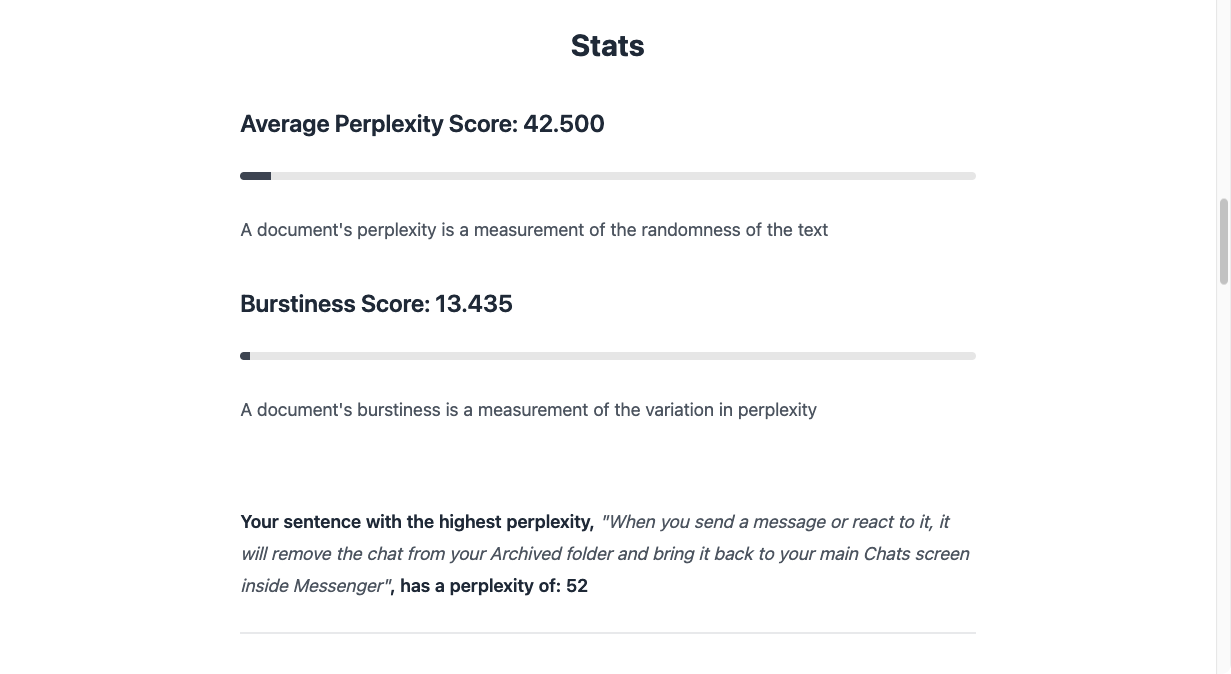Image resolution: width=1231 pixels, height=674 pixels.
Task: Click the divider line below the perplexity sentence
Action: [607, 633]
